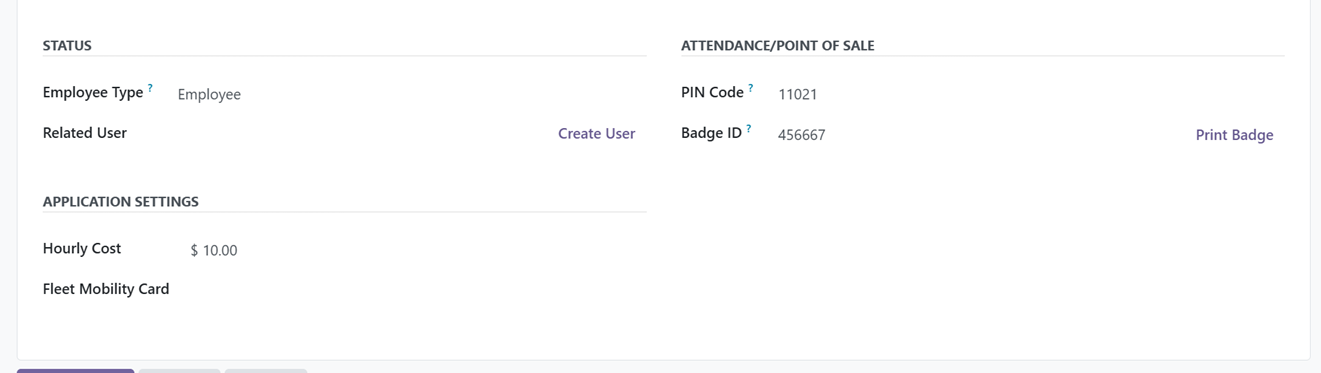The image size is (1321, 373).
Task: Click the Related User label
Action: click(85, 133)
